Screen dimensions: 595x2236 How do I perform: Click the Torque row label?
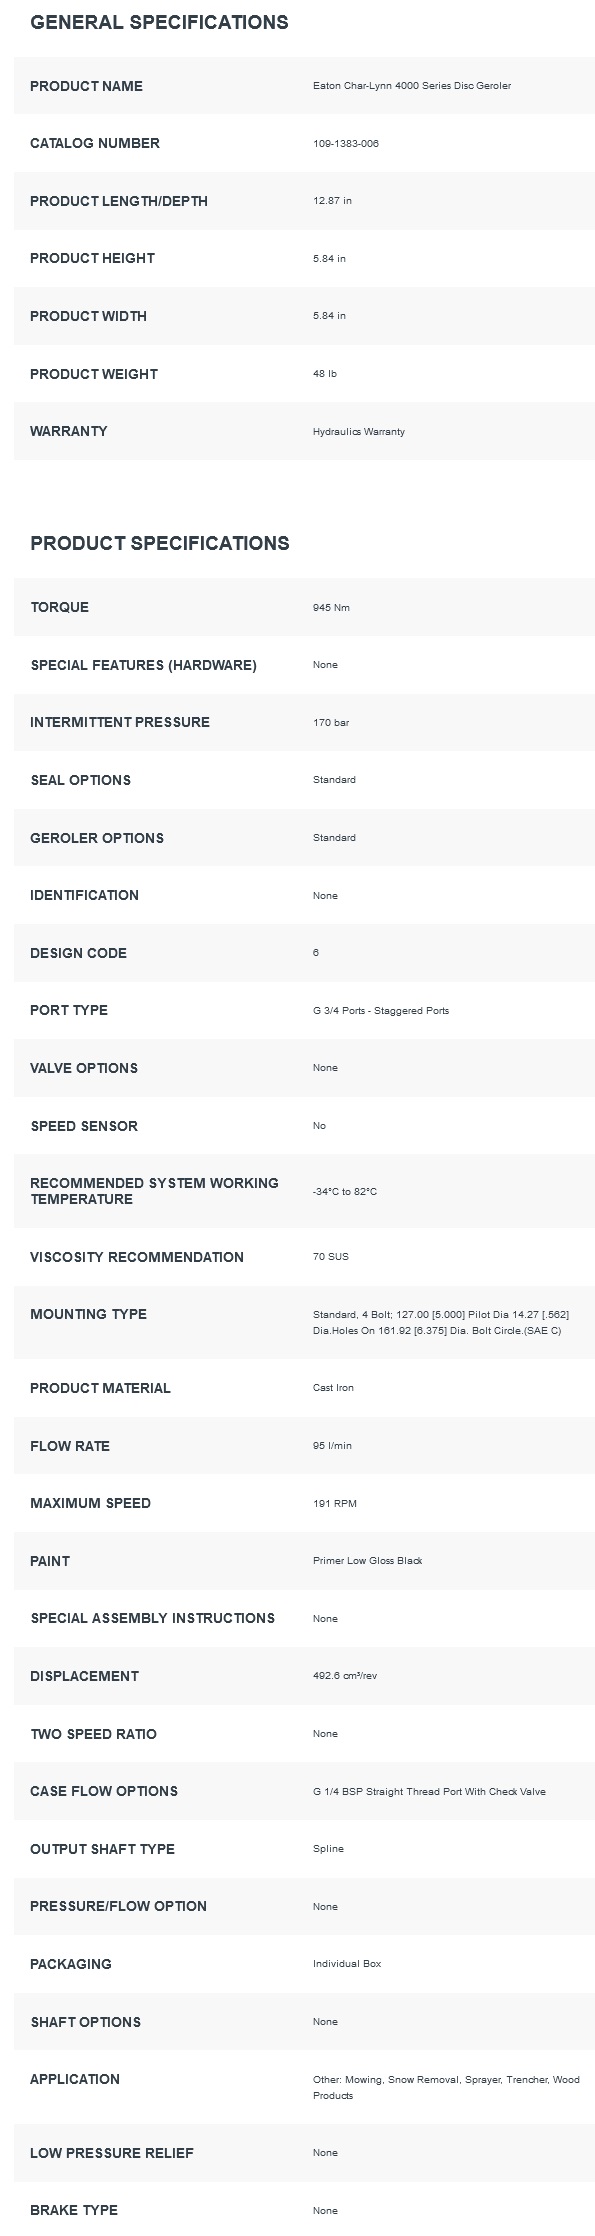pos(59,607)
